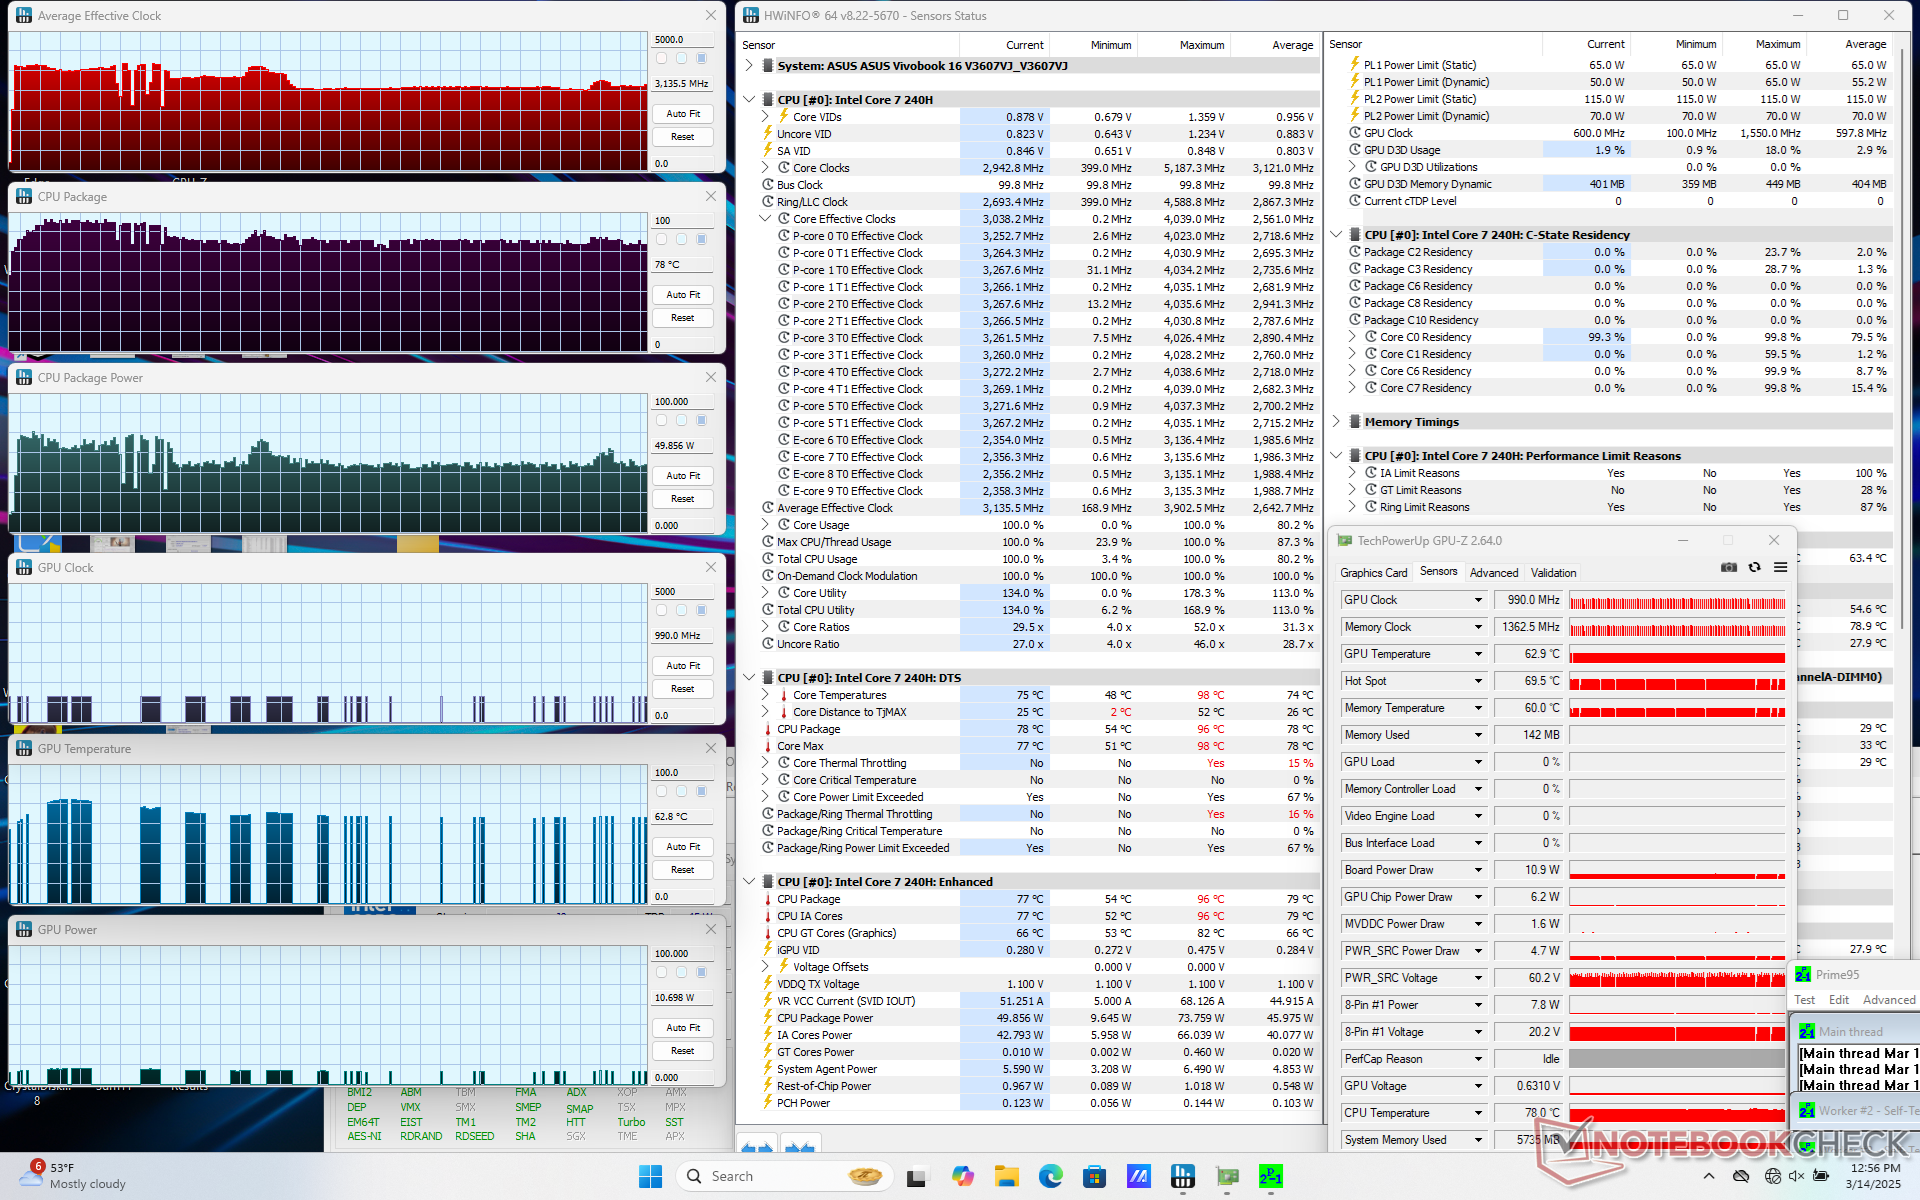Expand the System: ASUS Vivobook 16 node
This screenshot has width=1920, height=1200.
749,66
